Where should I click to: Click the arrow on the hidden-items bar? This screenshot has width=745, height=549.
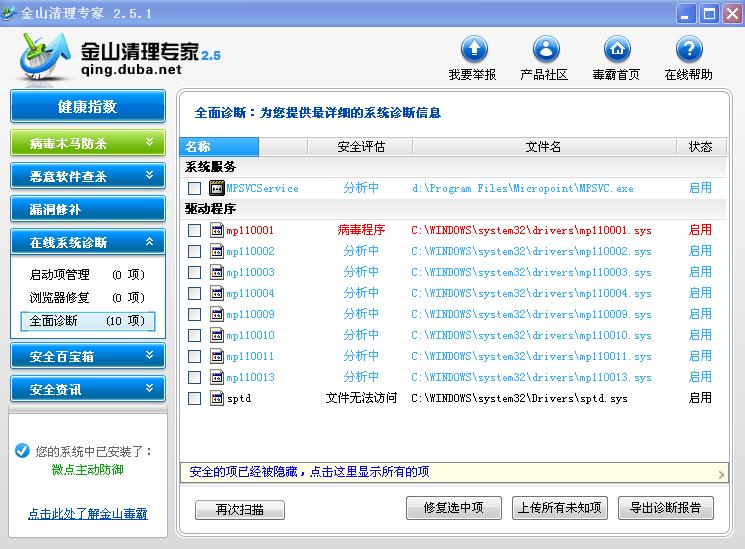[x=721, y=474]
